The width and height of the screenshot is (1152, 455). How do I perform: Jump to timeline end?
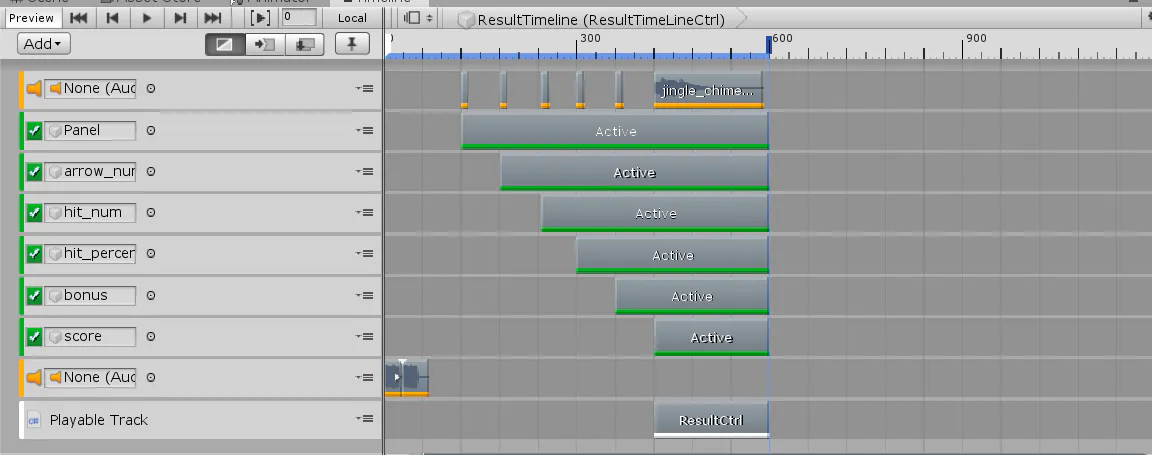(213, 18)
